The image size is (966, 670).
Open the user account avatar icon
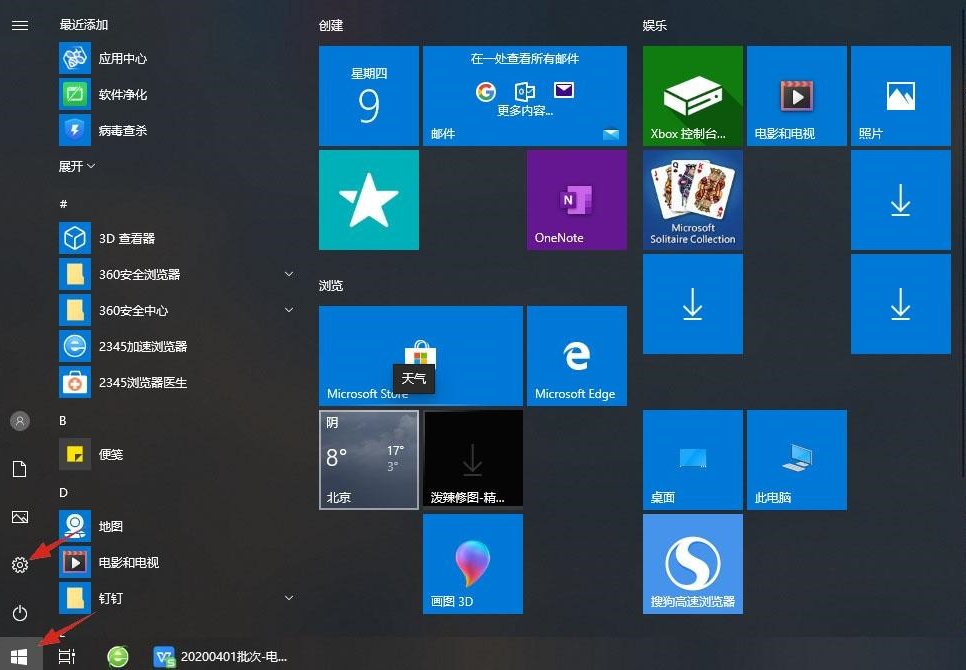[20, 421]
